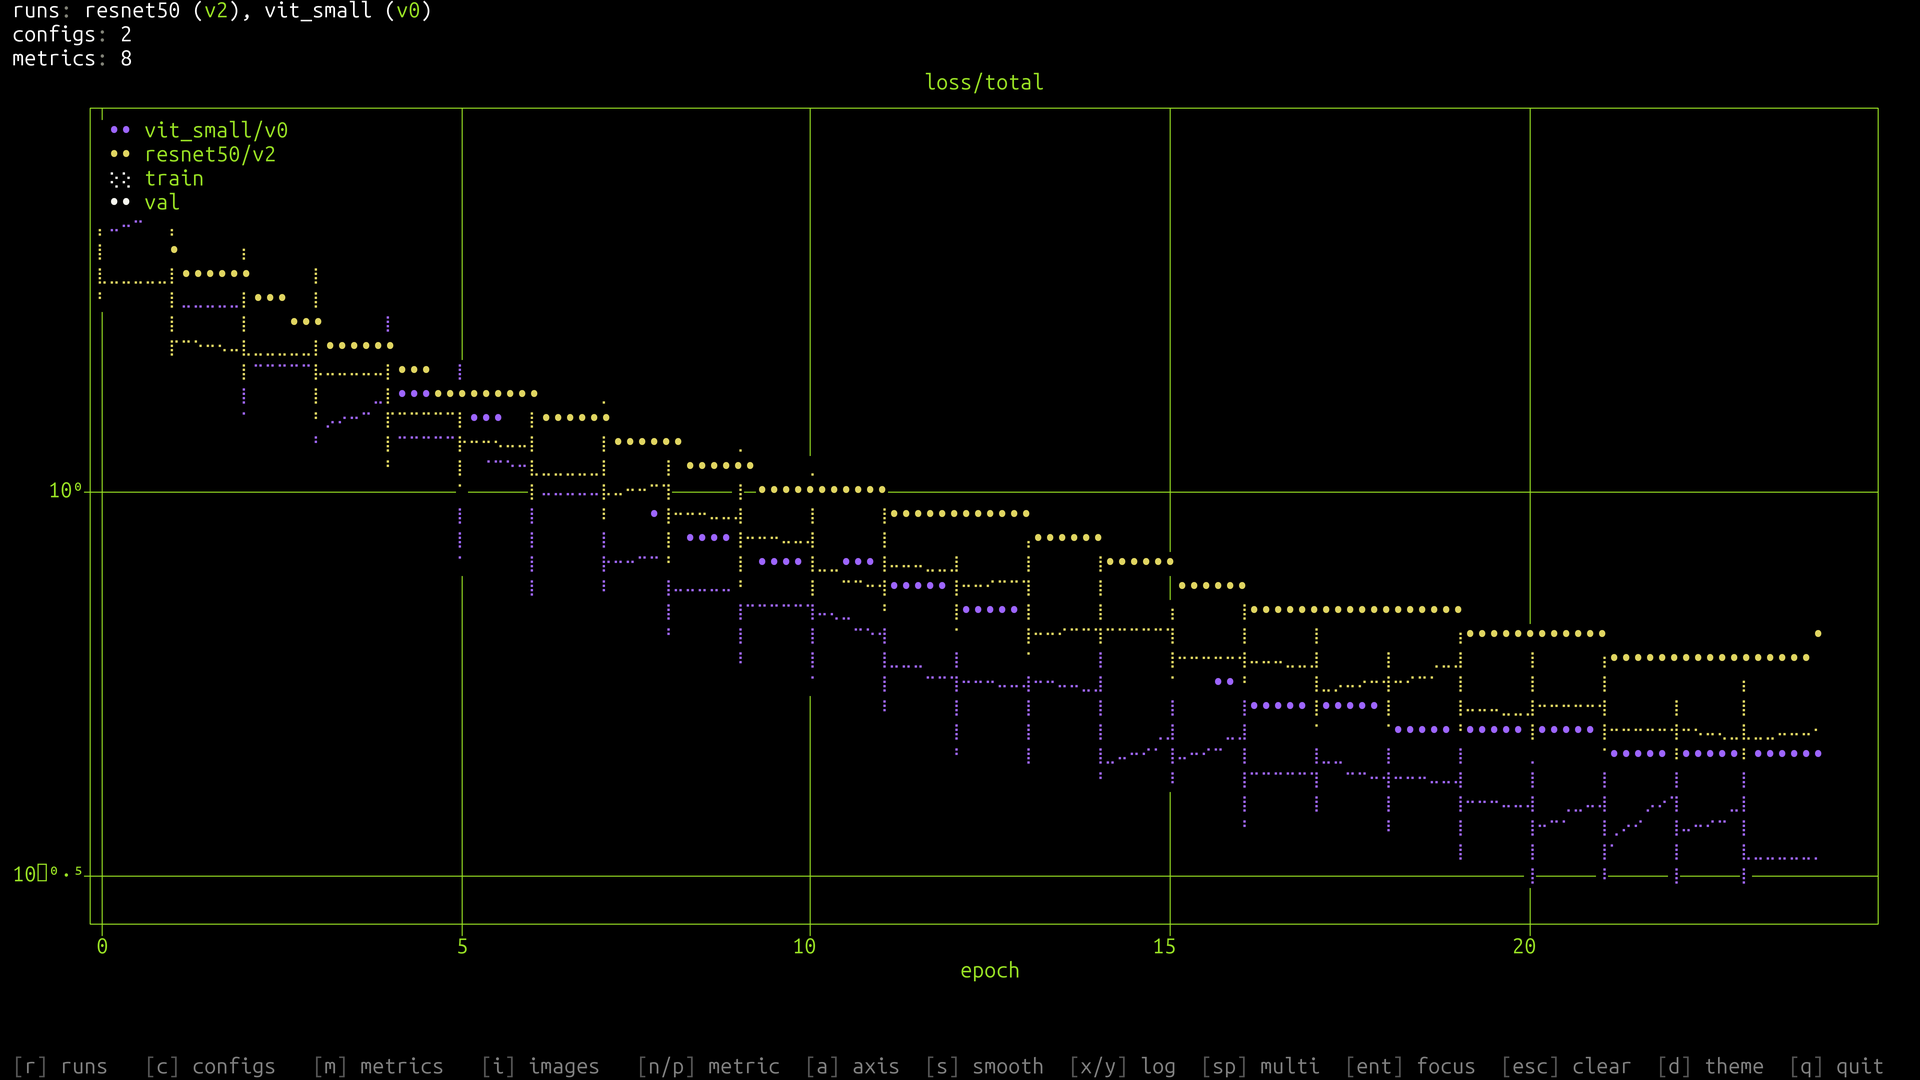Screen dimensions: 1920x1080
Task: Open the runs selector shortcut
Action: 60,1066
